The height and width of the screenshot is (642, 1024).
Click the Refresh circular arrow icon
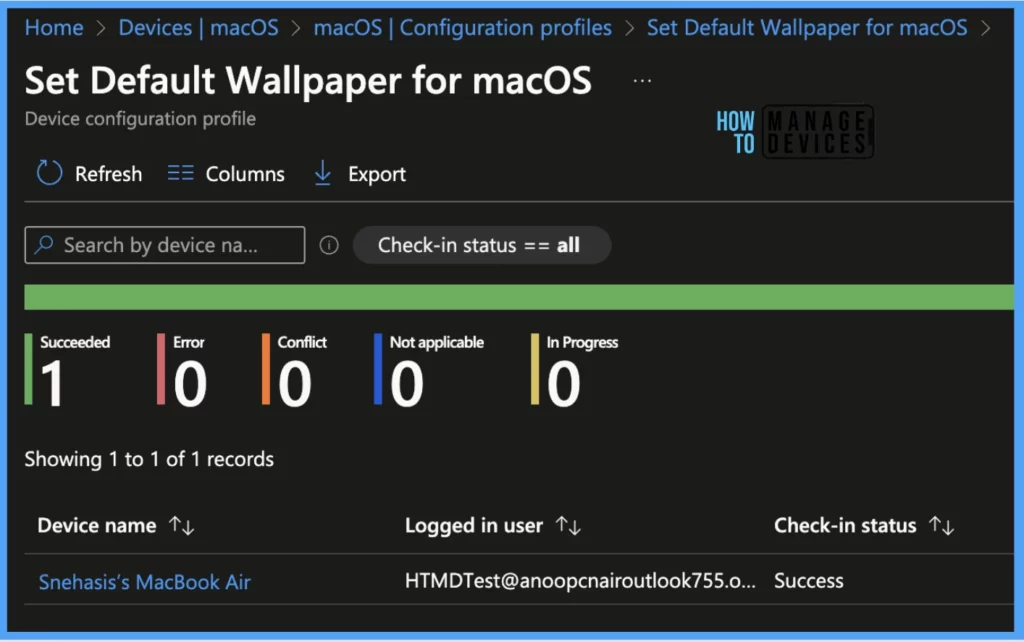(49, 173)
